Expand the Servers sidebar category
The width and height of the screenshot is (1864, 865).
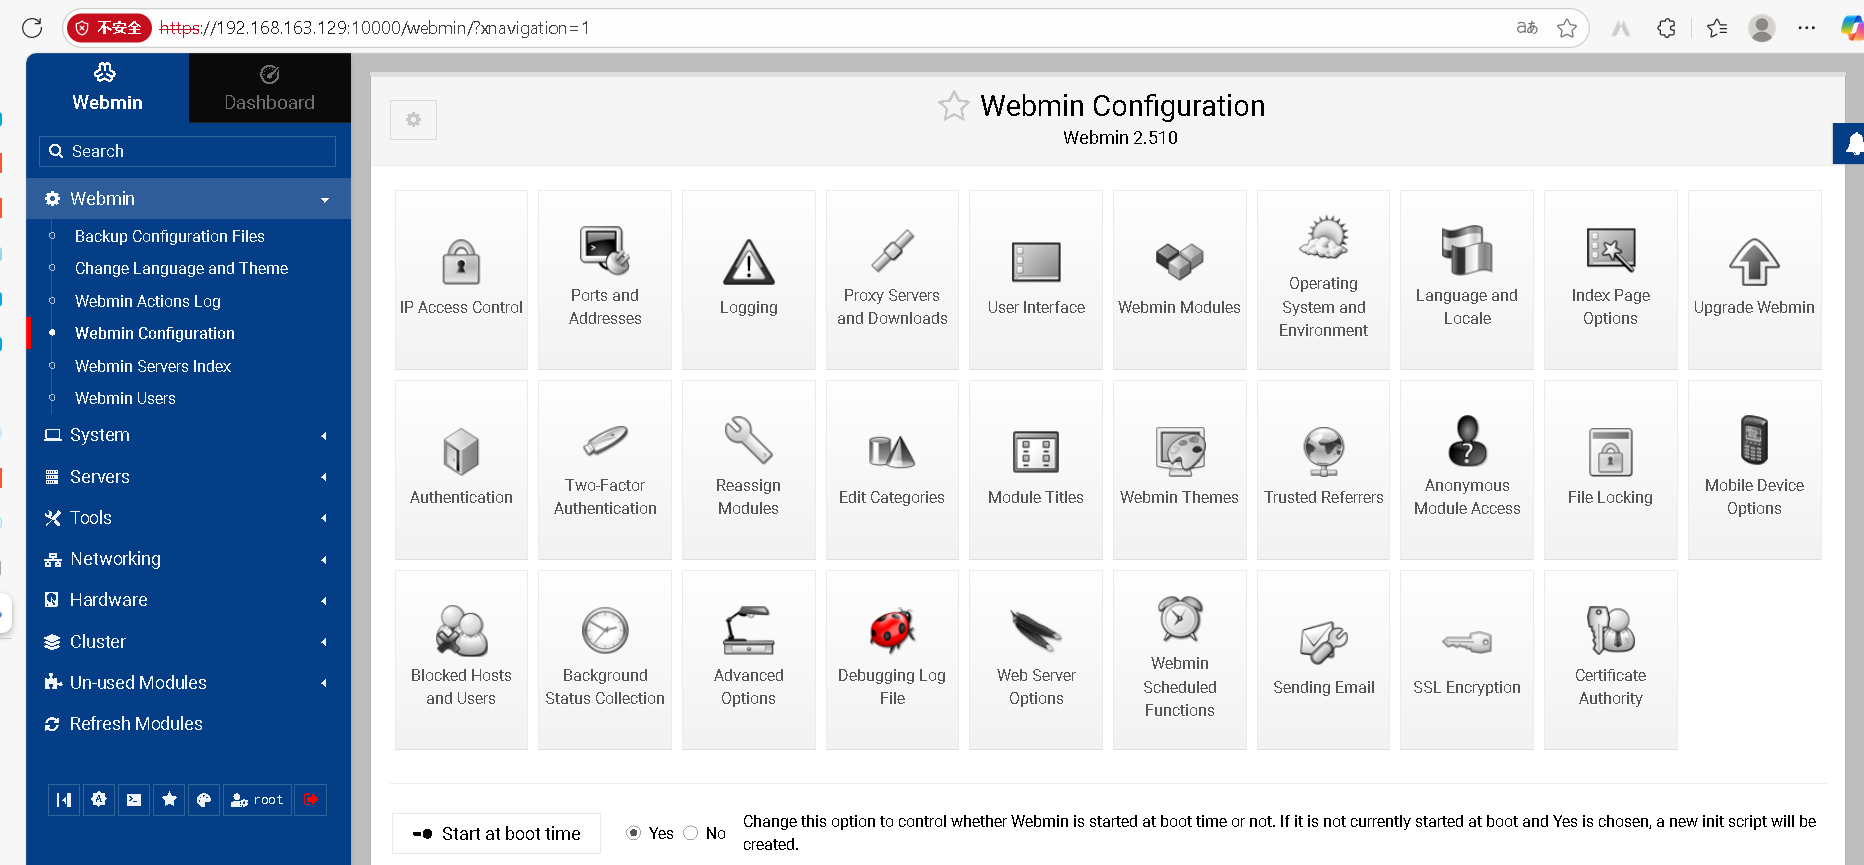click(188, 477)
